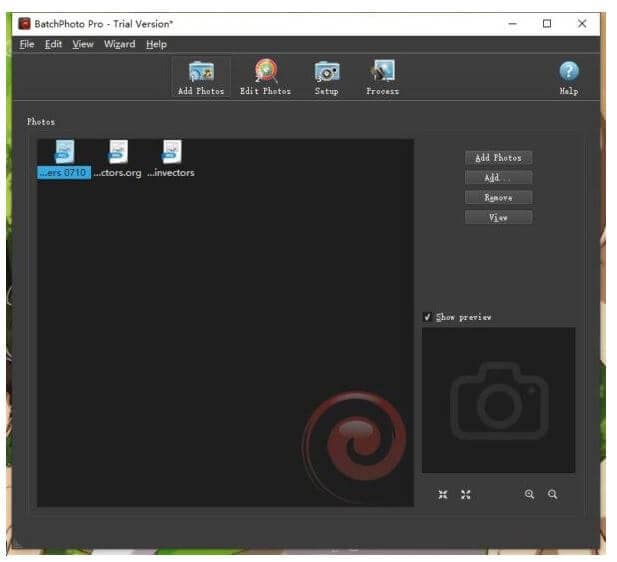Viewport: 617px width, 562px height.
Task: Open the Edit menu
Action: [x=54, y=44]
